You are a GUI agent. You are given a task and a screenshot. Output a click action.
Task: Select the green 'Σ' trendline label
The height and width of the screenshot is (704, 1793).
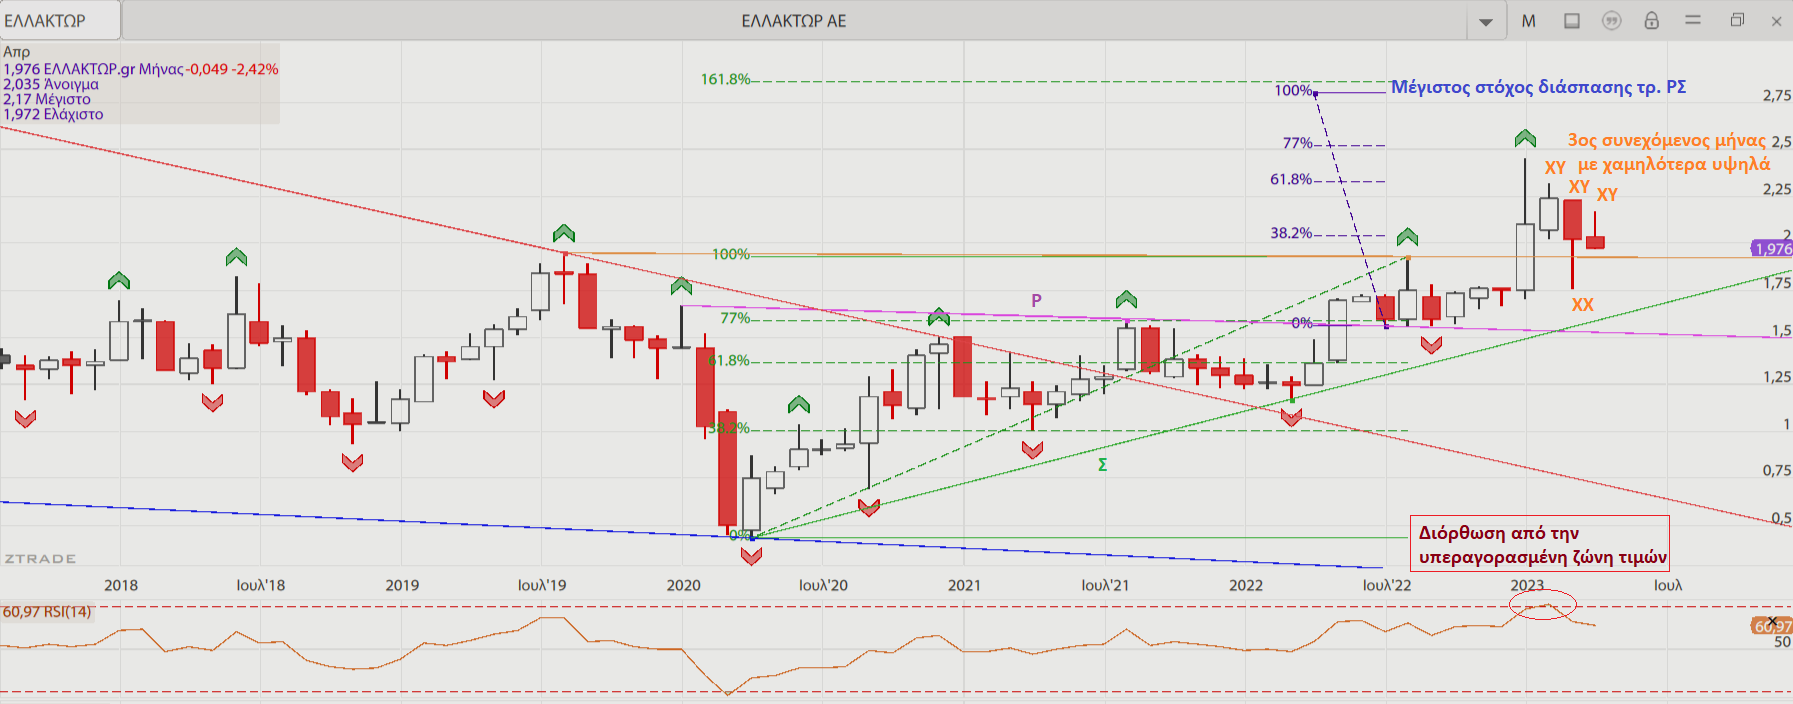click(1102, 465)
